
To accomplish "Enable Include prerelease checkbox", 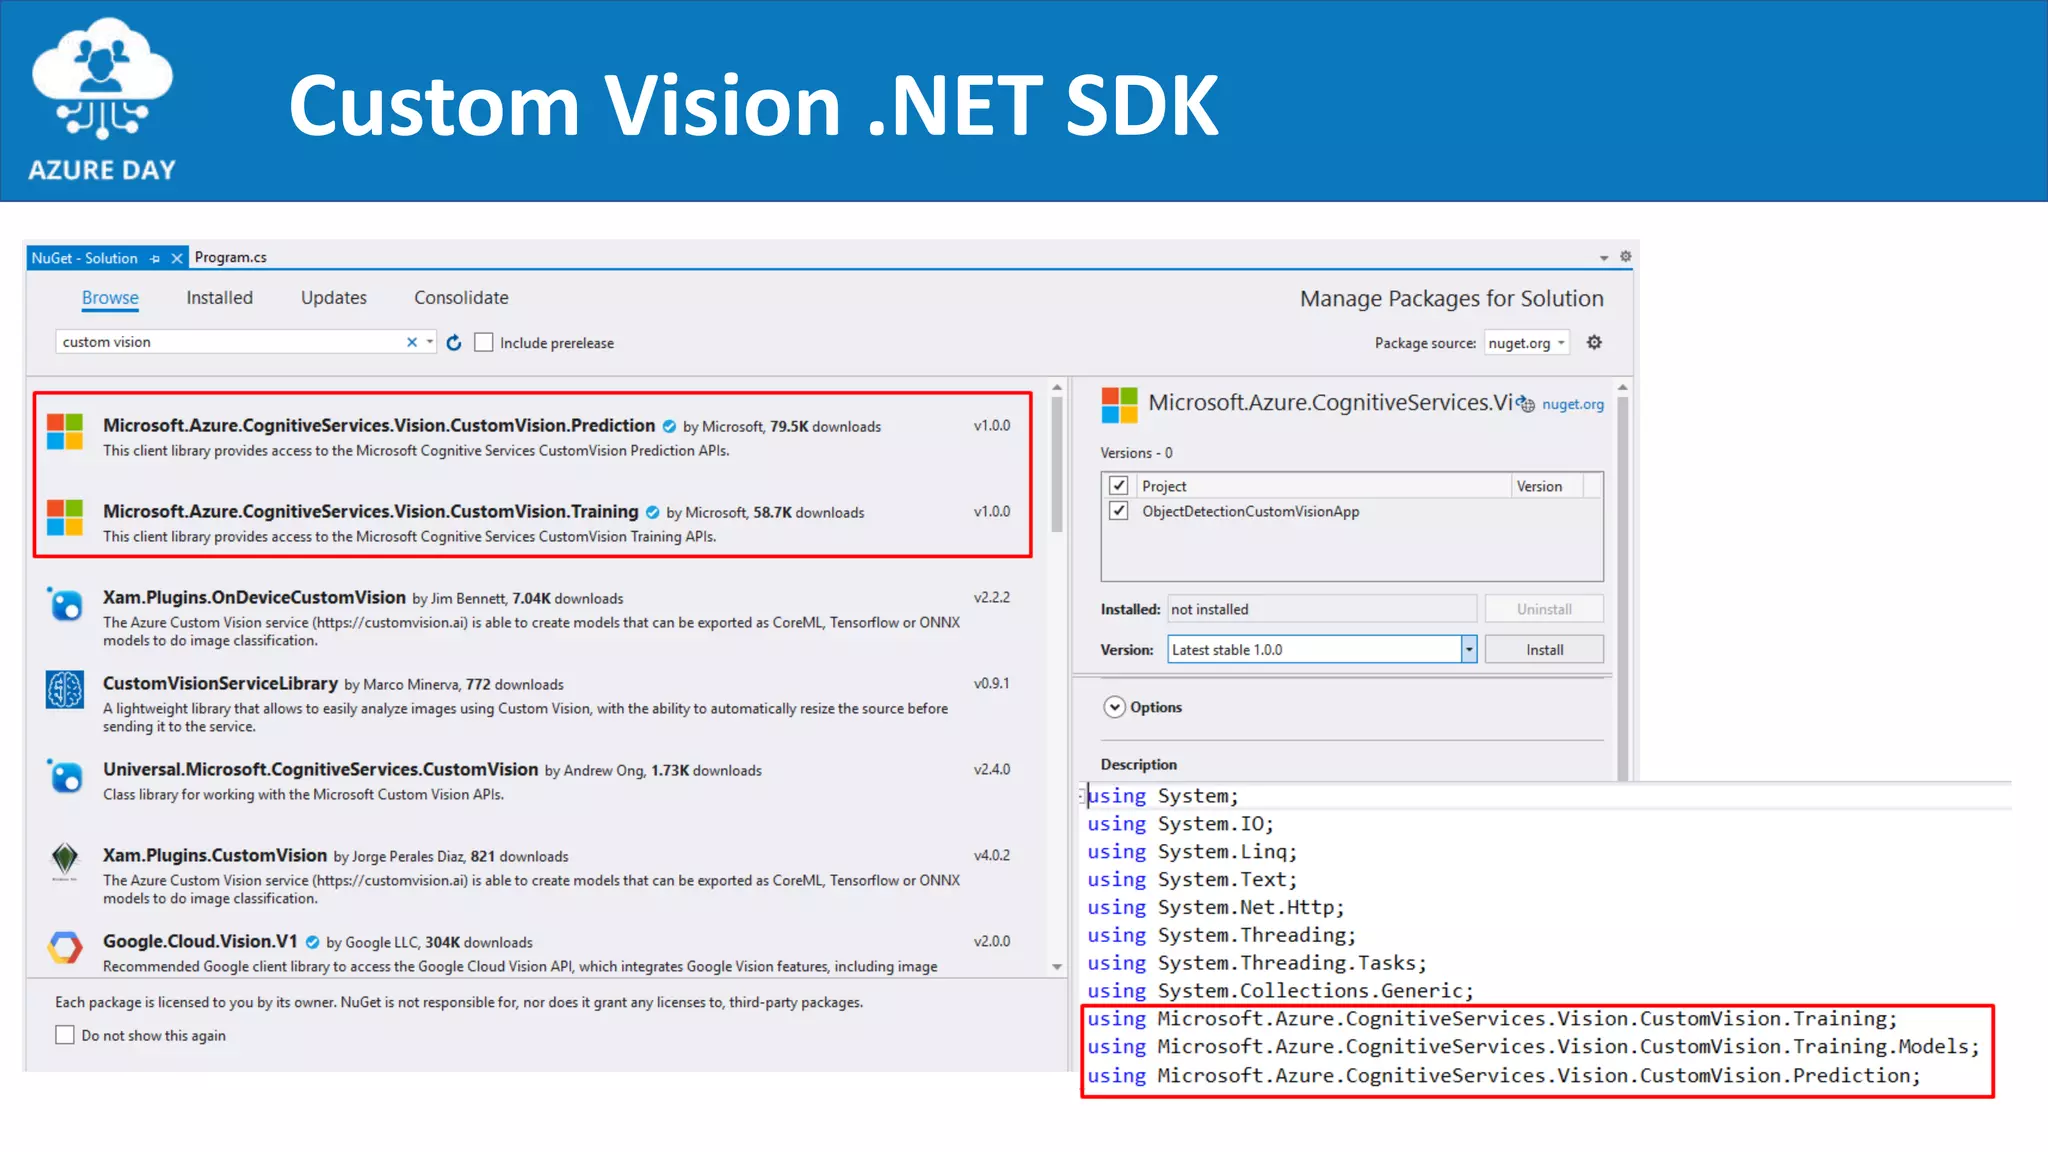I will (484, 343).
